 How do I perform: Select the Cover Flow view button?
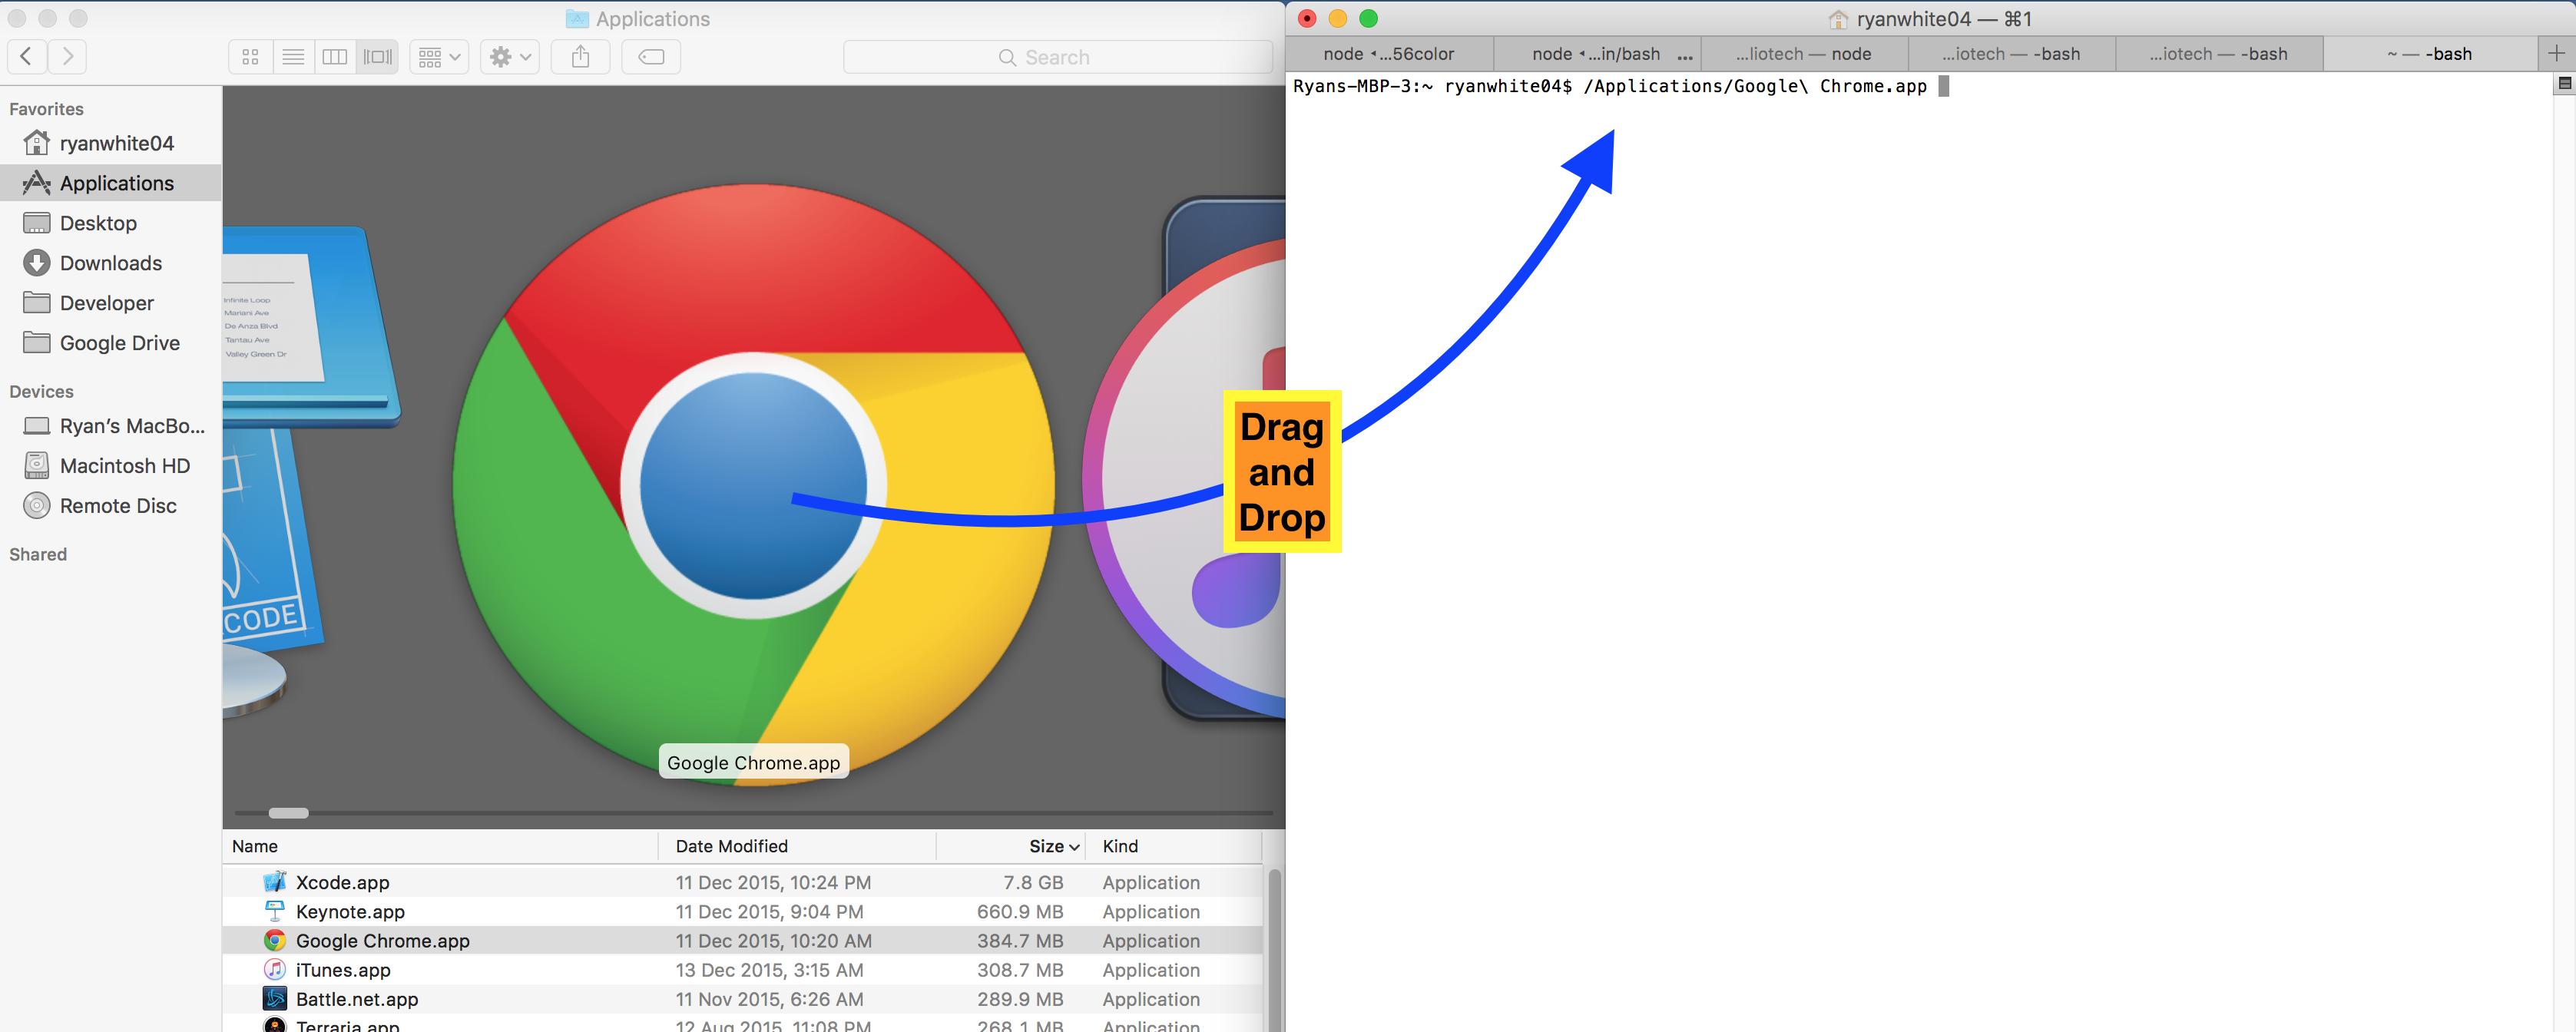(x=378, y=57)
